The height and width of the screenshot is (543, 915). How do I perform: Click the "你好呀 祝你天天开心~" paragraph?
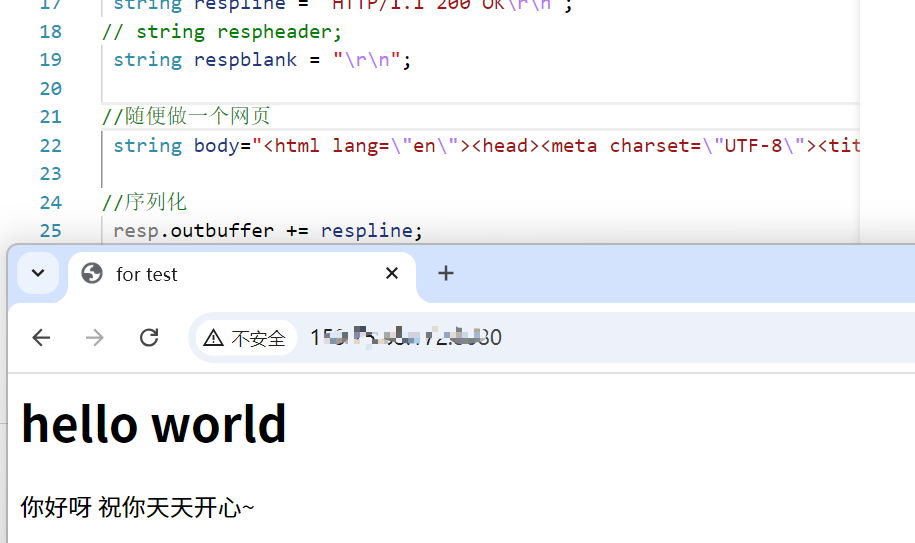(x=137, y=508)
